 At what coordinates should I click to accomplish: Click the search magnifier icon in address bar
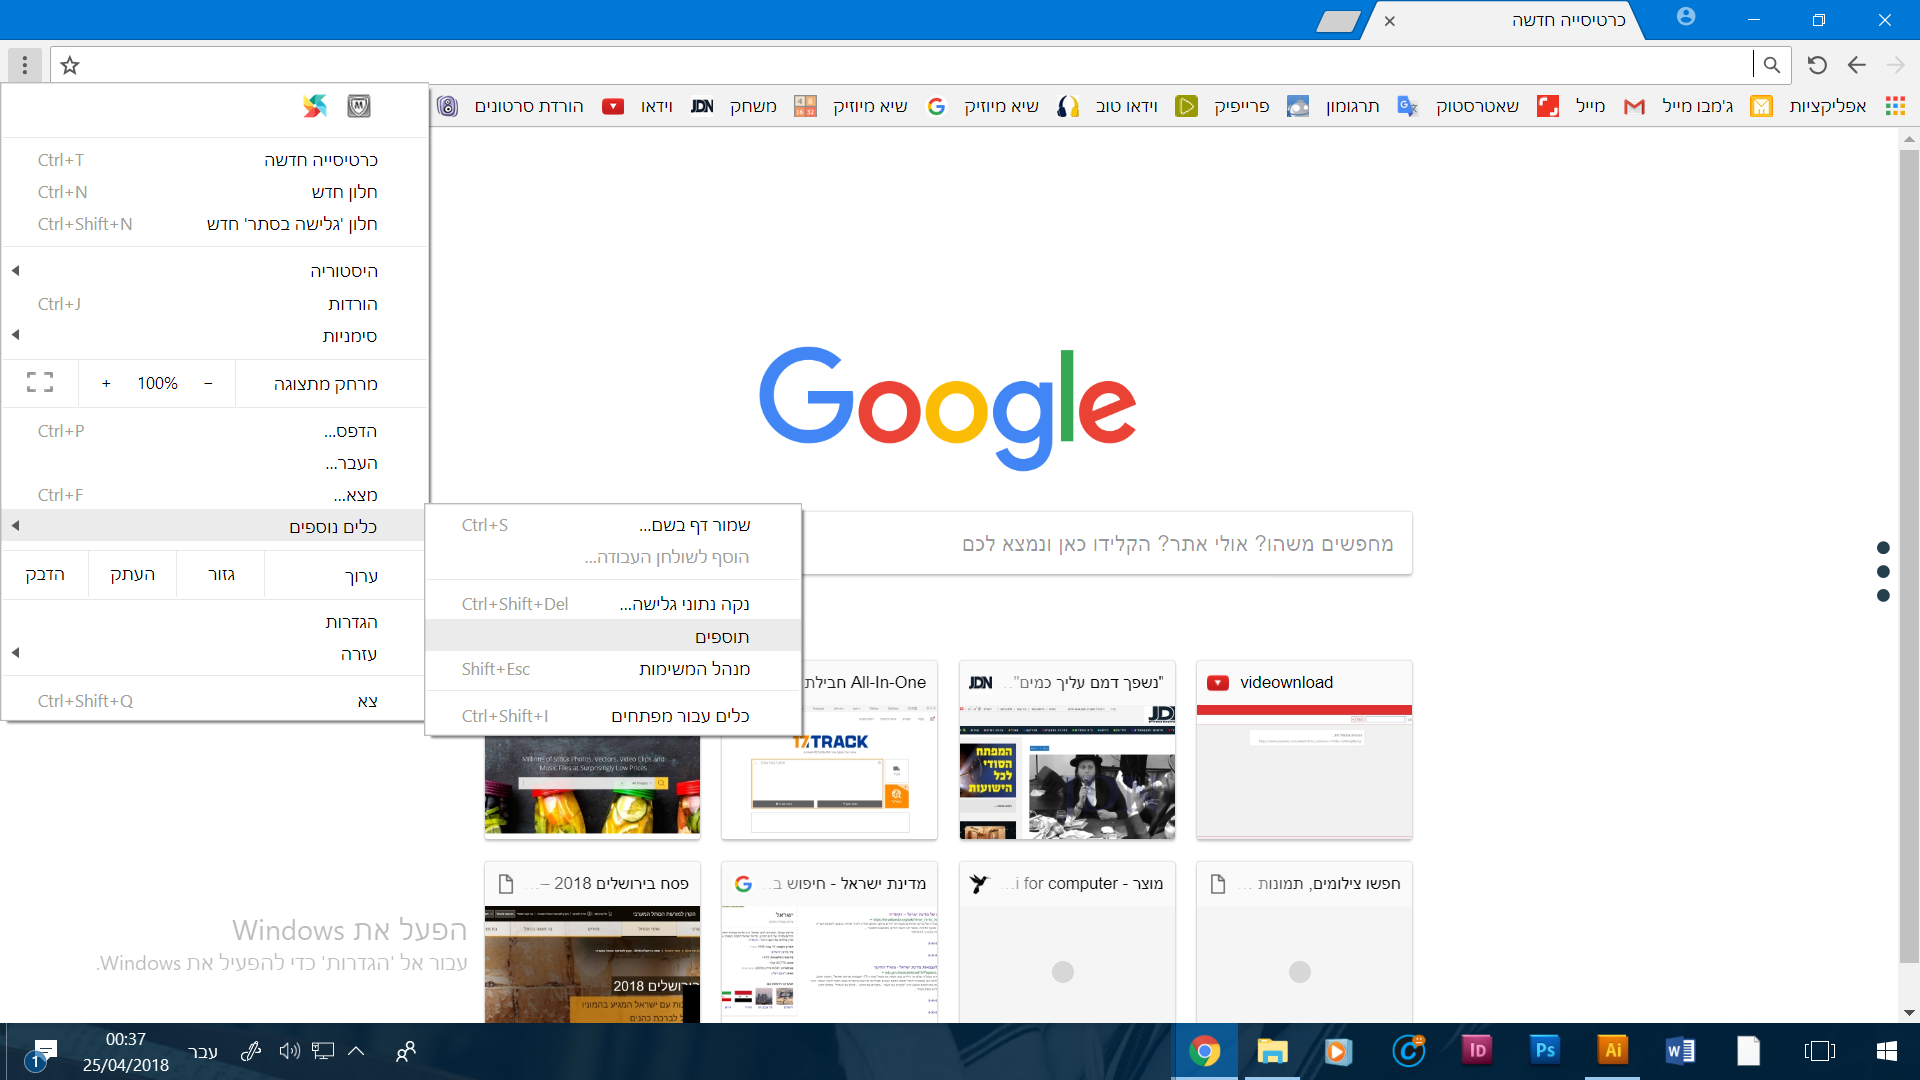click(x=1771, y=66)
